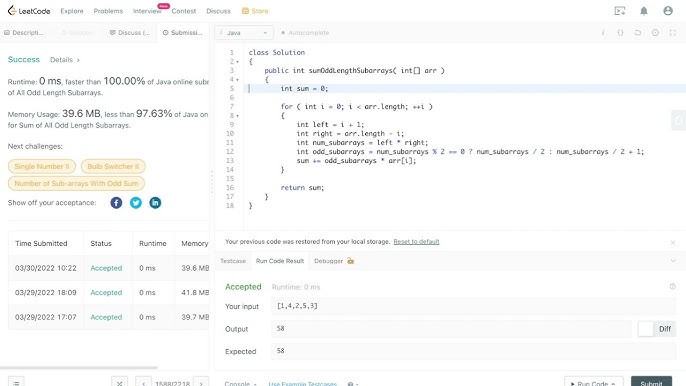Expand the Details chevron next to Success
686x386 pixels.
click(x=65, y=60)
